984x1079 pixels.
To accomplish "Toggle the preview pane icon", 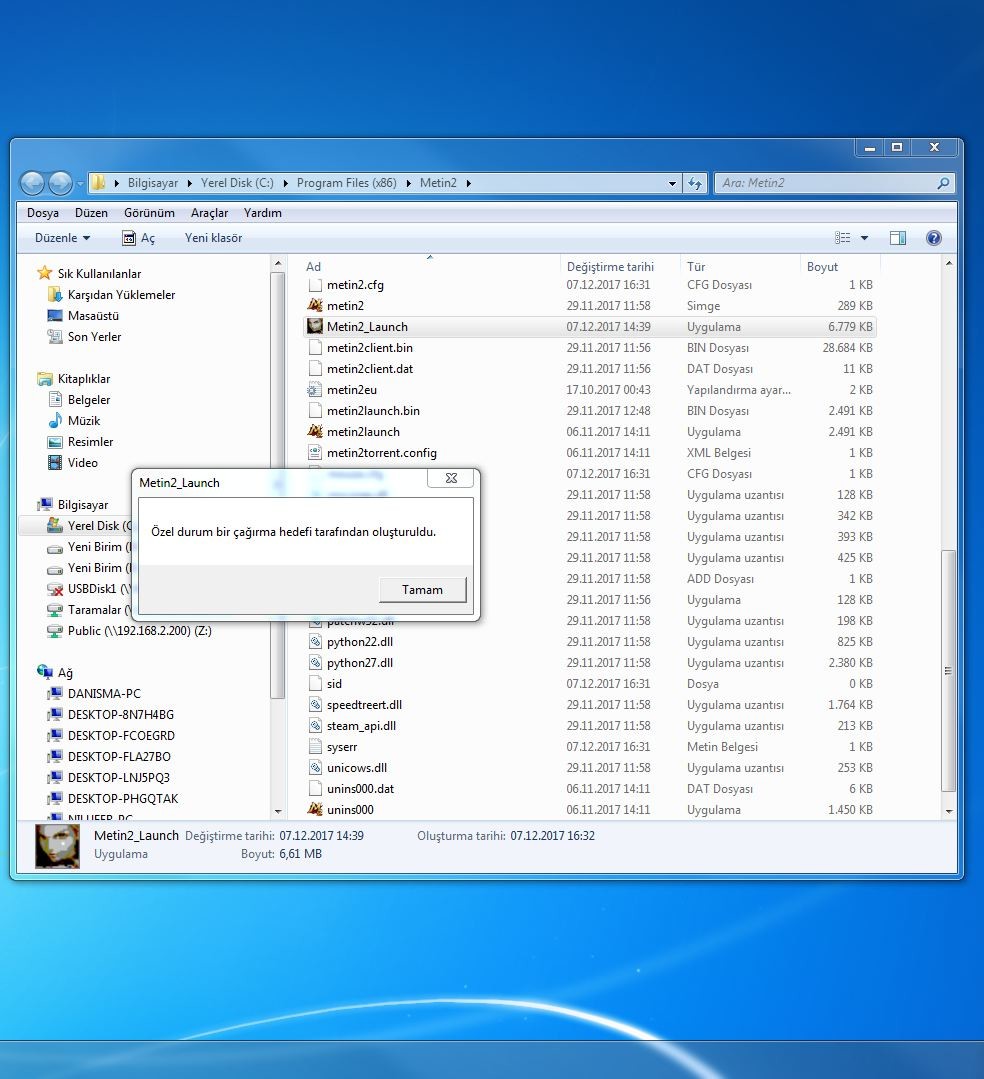I will 897,238.
